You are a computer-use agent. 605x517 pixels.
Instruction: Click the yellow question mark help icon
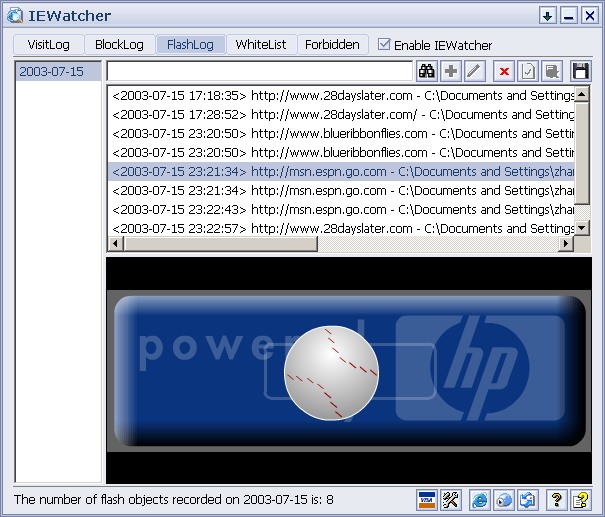[556, 500]
